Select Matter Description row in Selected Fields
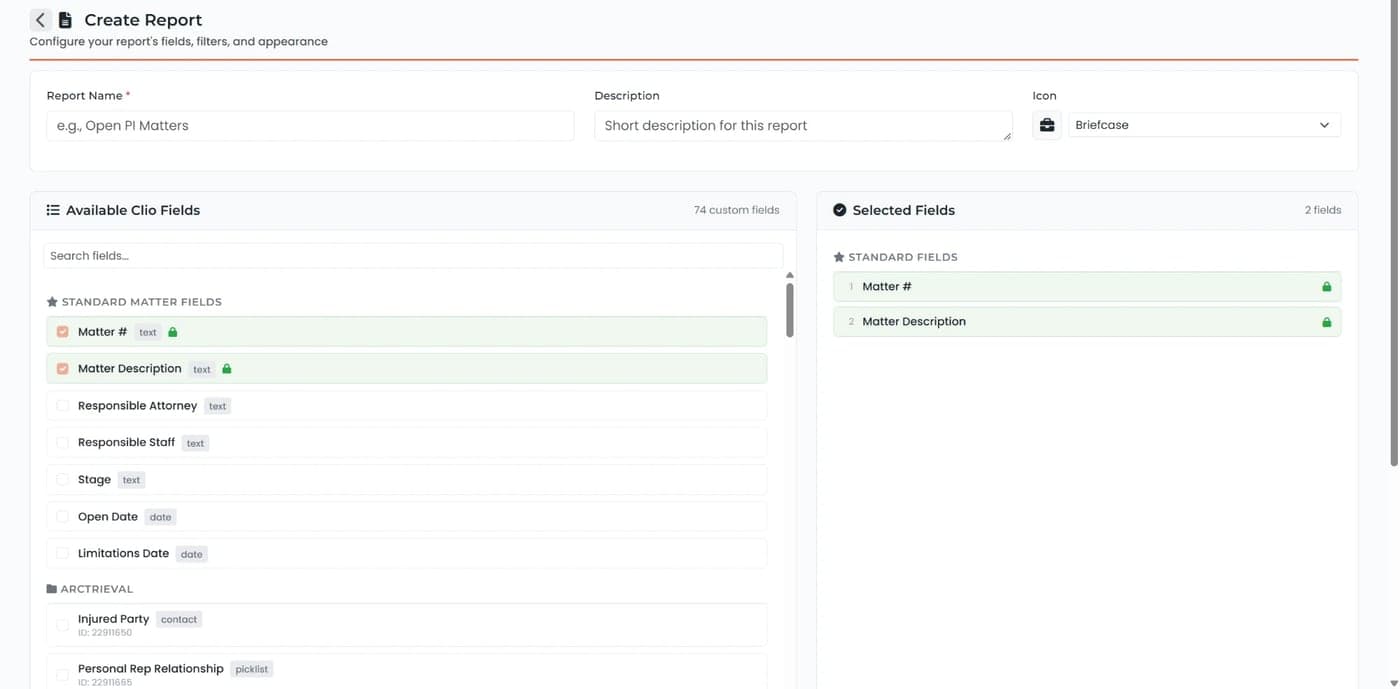This screenshot has width=1400, height=689. click(x=1087, y=322)
